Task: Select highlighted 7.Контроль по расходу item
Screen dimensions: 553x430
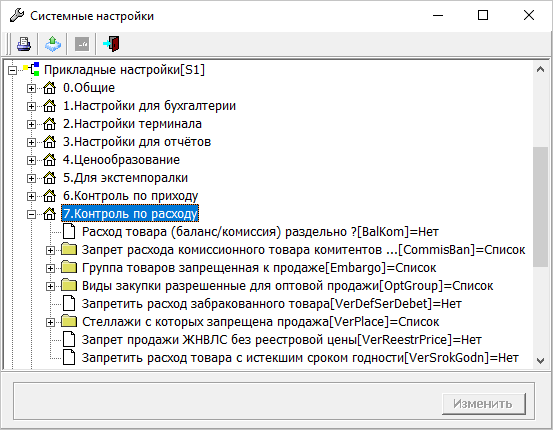Action: [130, 213]
